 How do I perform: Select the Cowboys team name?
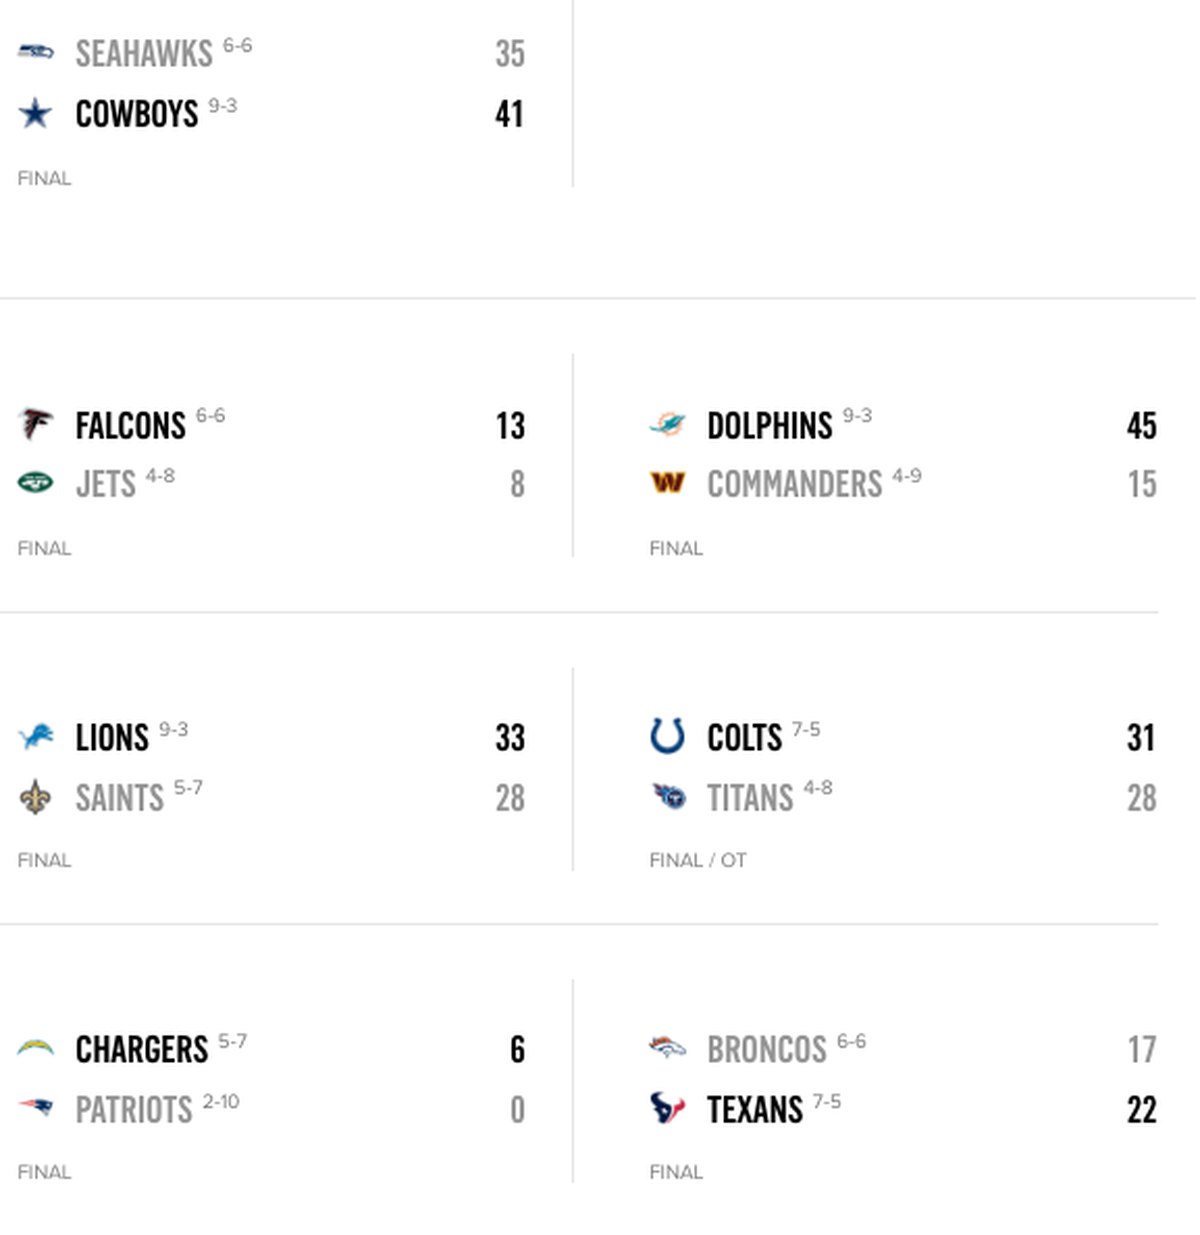point(137,114)
